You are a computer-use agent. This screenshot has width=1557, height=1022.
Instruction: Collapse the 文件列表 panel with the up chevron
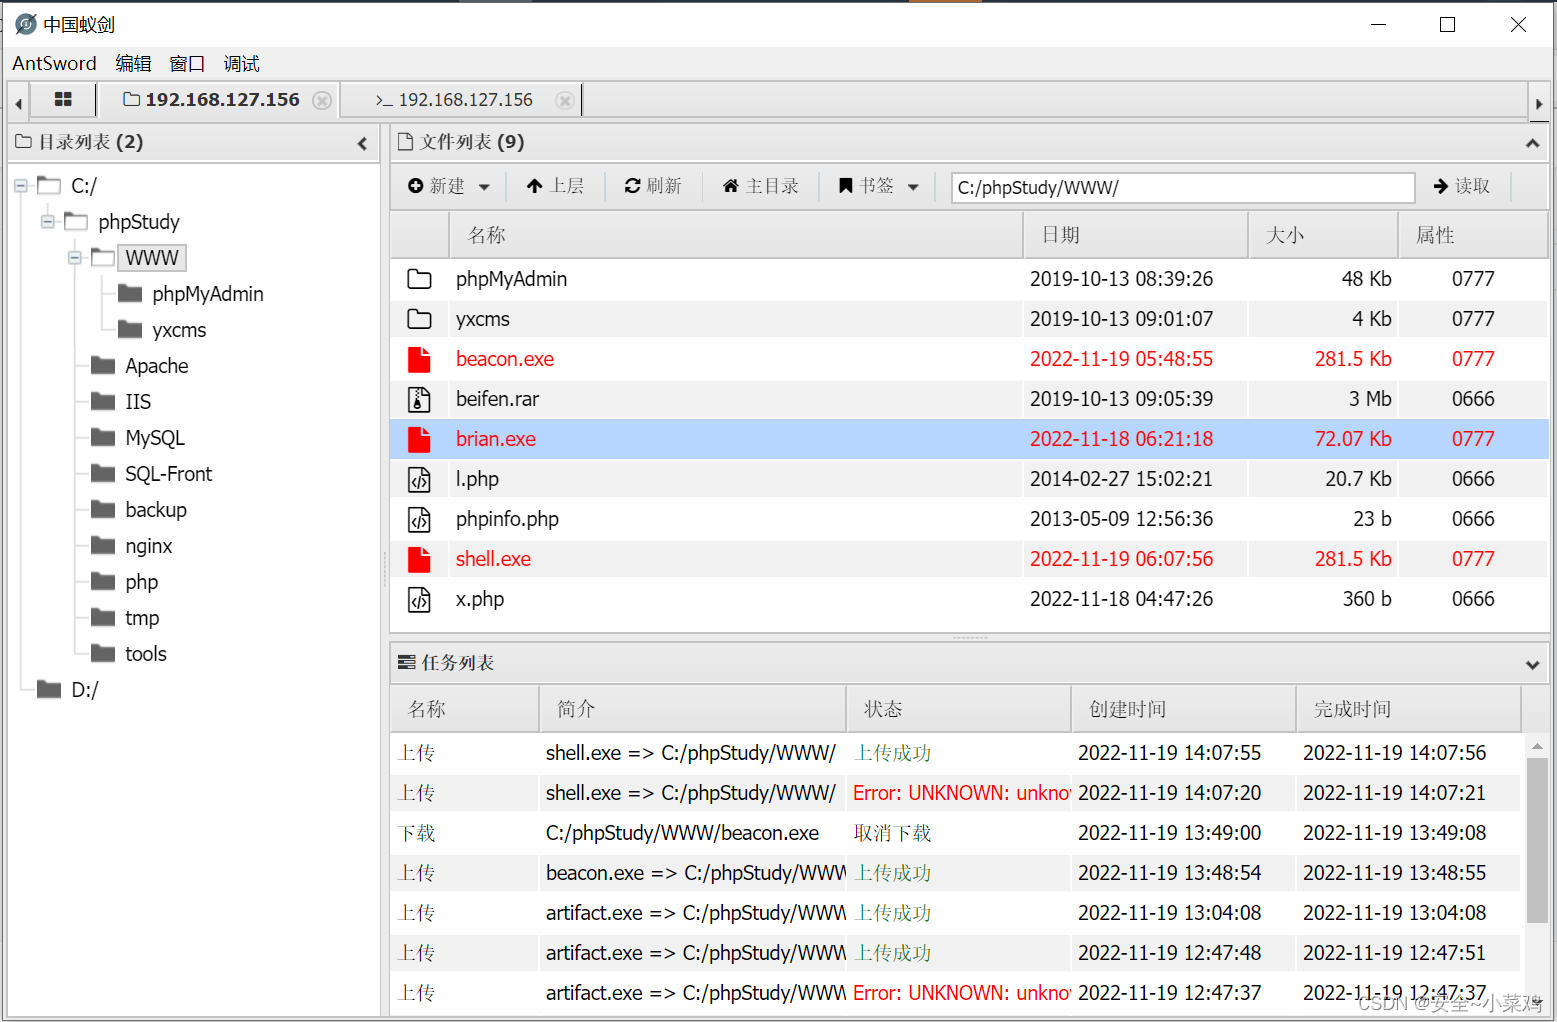[x=1532, y=143]
